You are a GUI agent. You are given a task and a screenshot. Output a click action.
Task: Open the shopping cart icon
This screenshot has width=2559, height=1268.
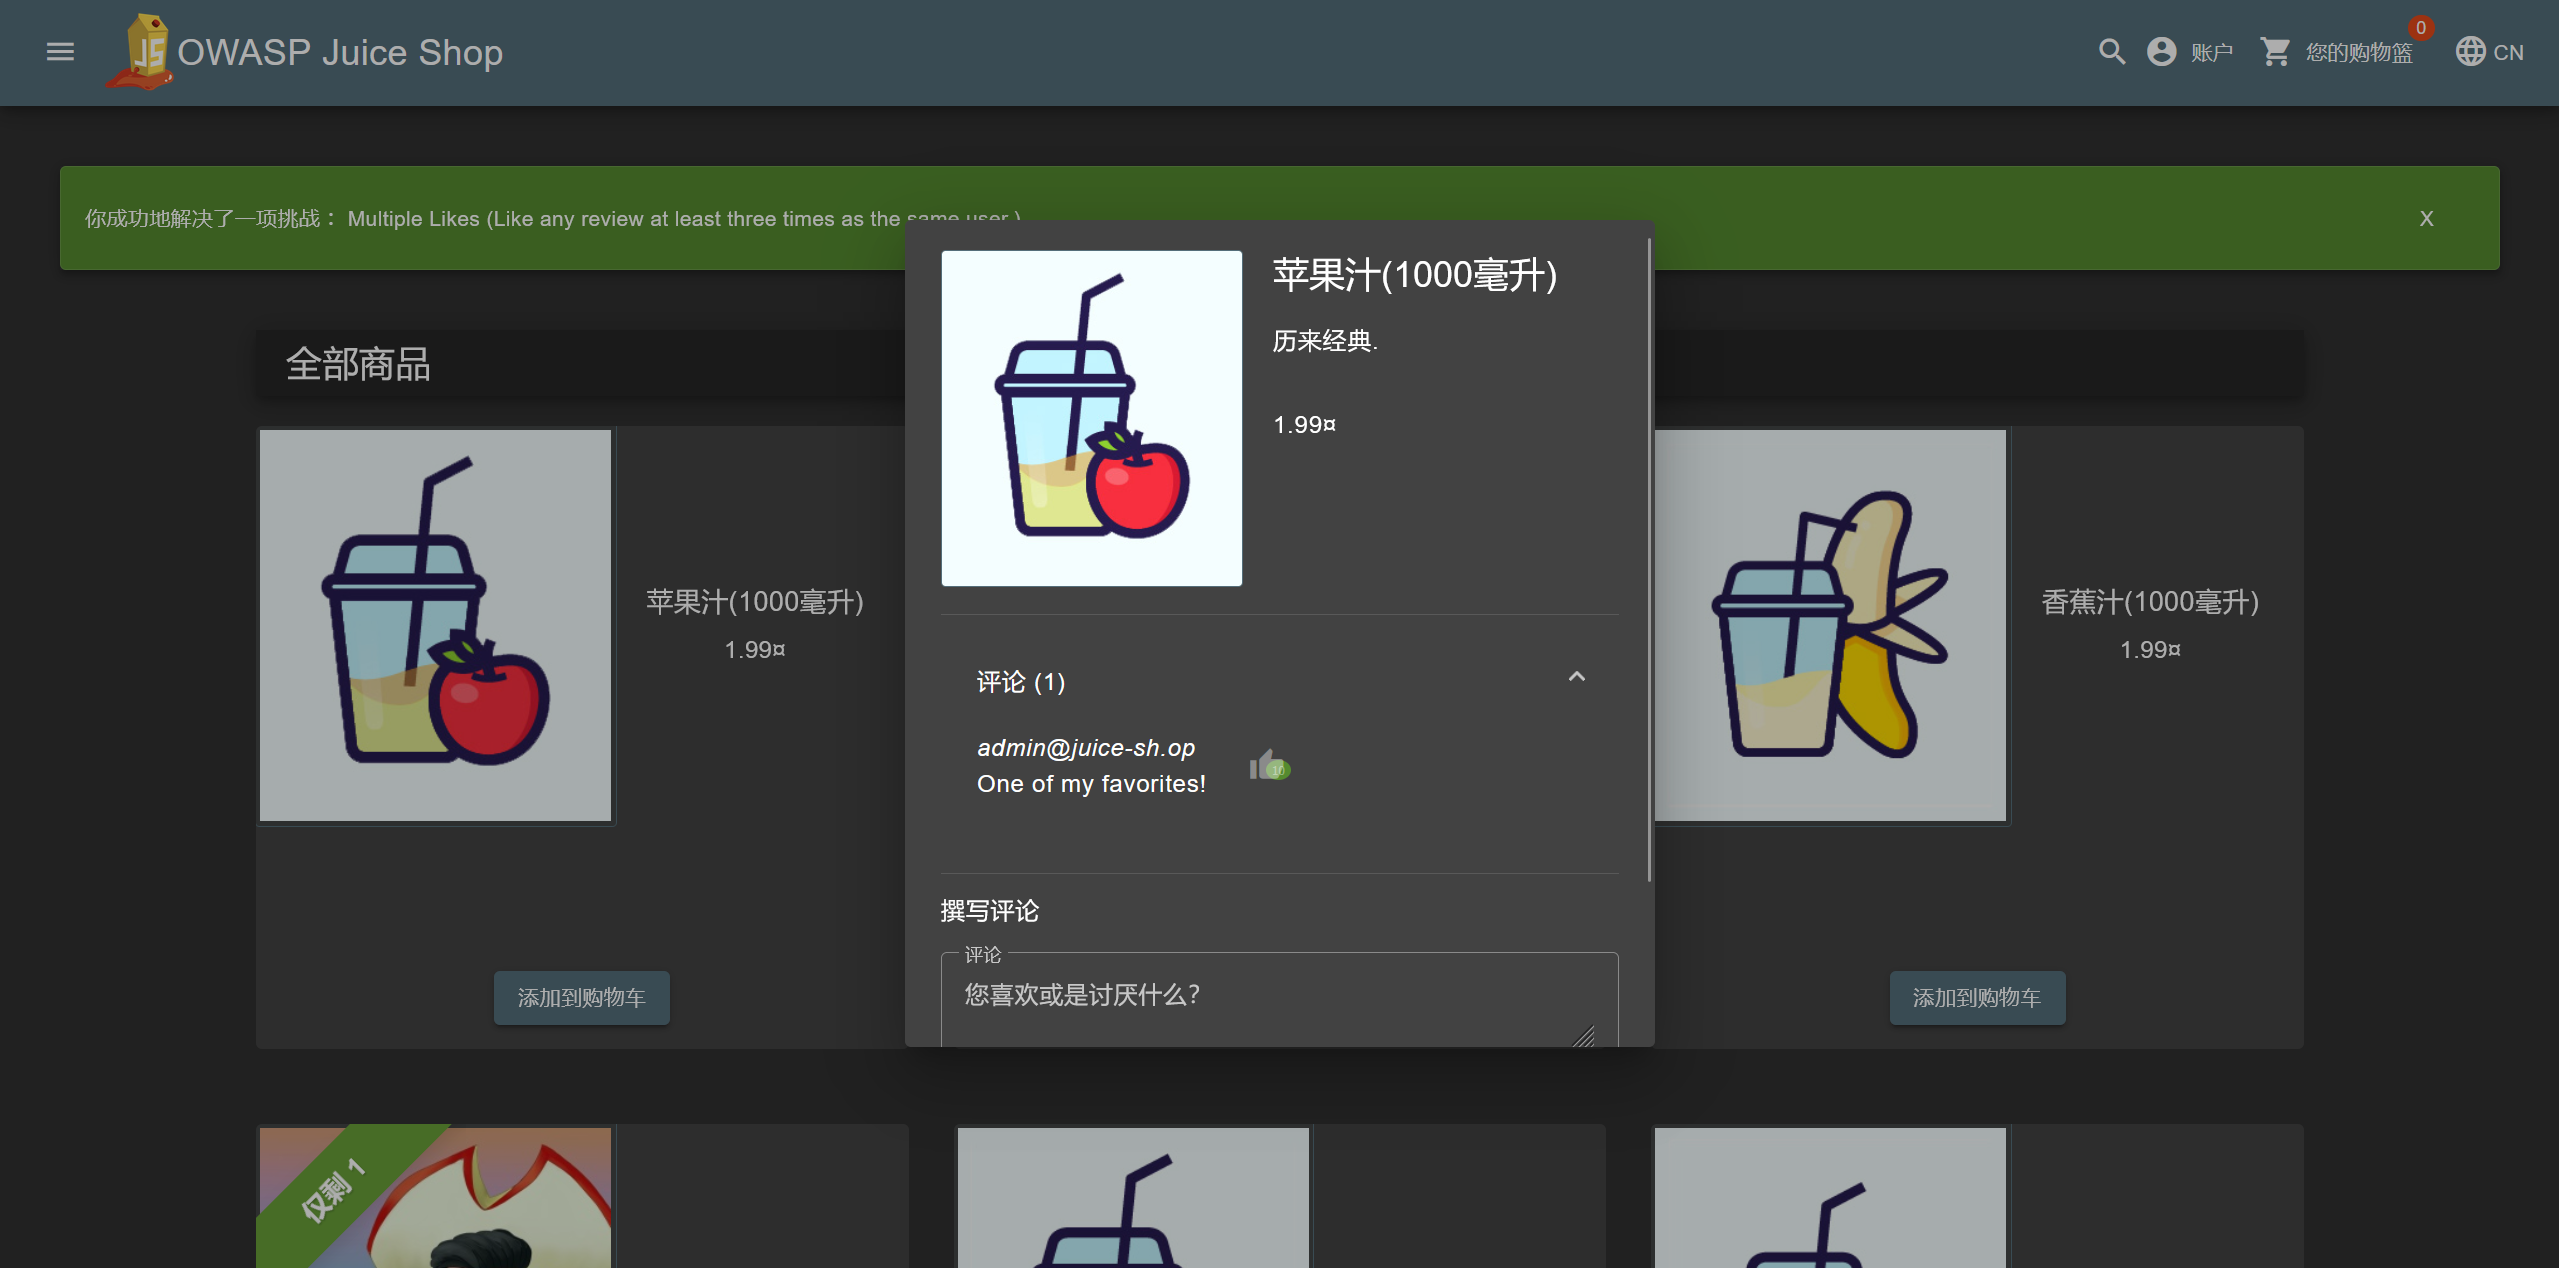2275,52
